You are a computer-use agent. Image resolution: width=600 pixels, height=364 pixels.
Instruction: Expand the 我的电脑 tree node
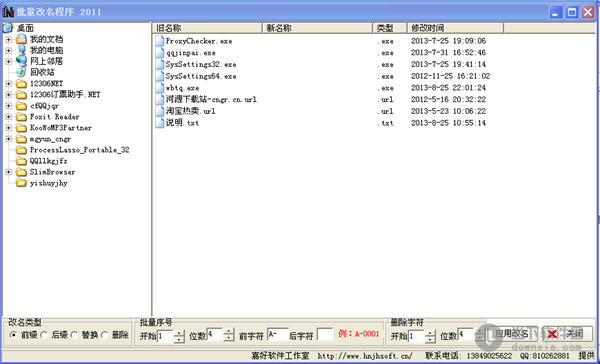click(x=8, y=51)
